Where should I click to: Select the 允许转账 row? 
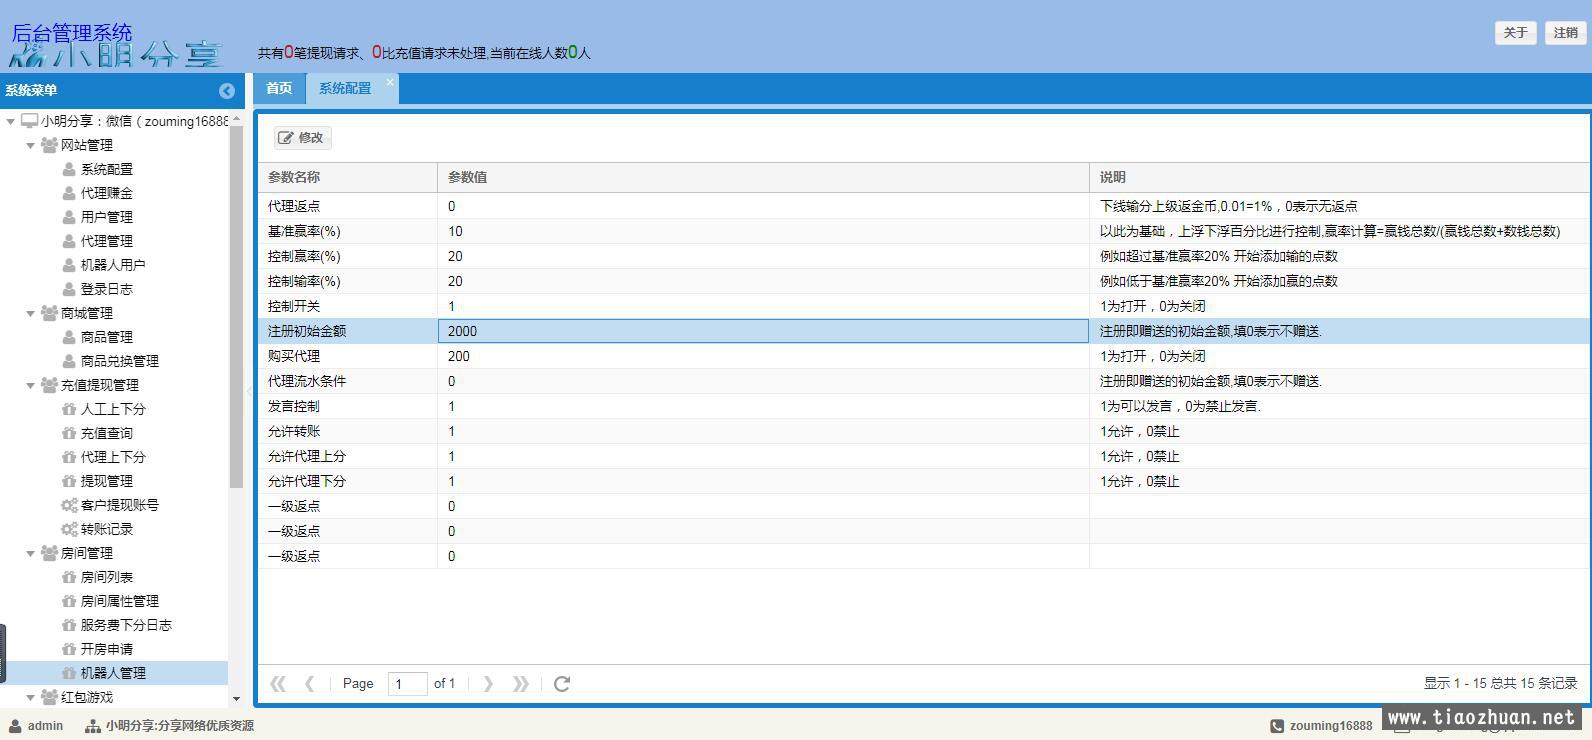[923, 431]
